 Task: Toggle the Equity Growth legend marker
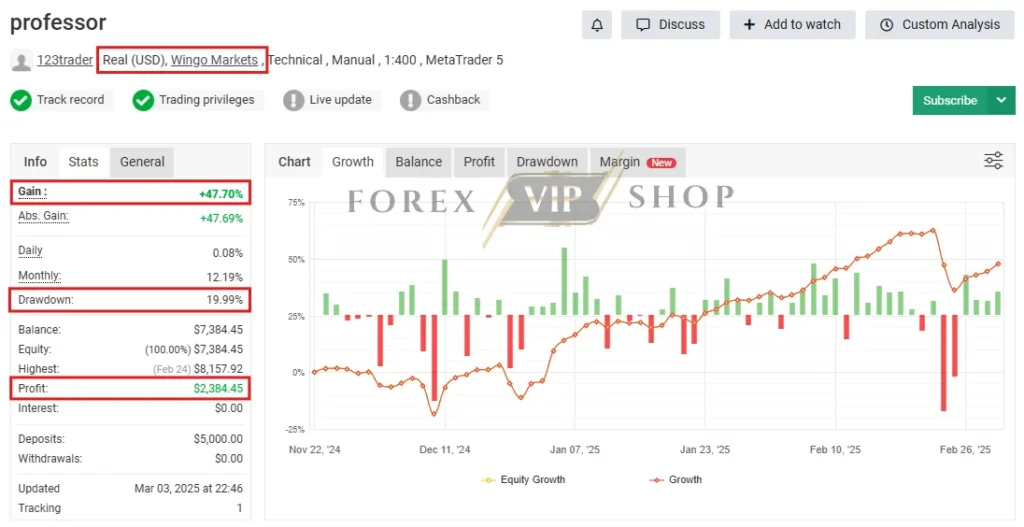coord(488,480)
